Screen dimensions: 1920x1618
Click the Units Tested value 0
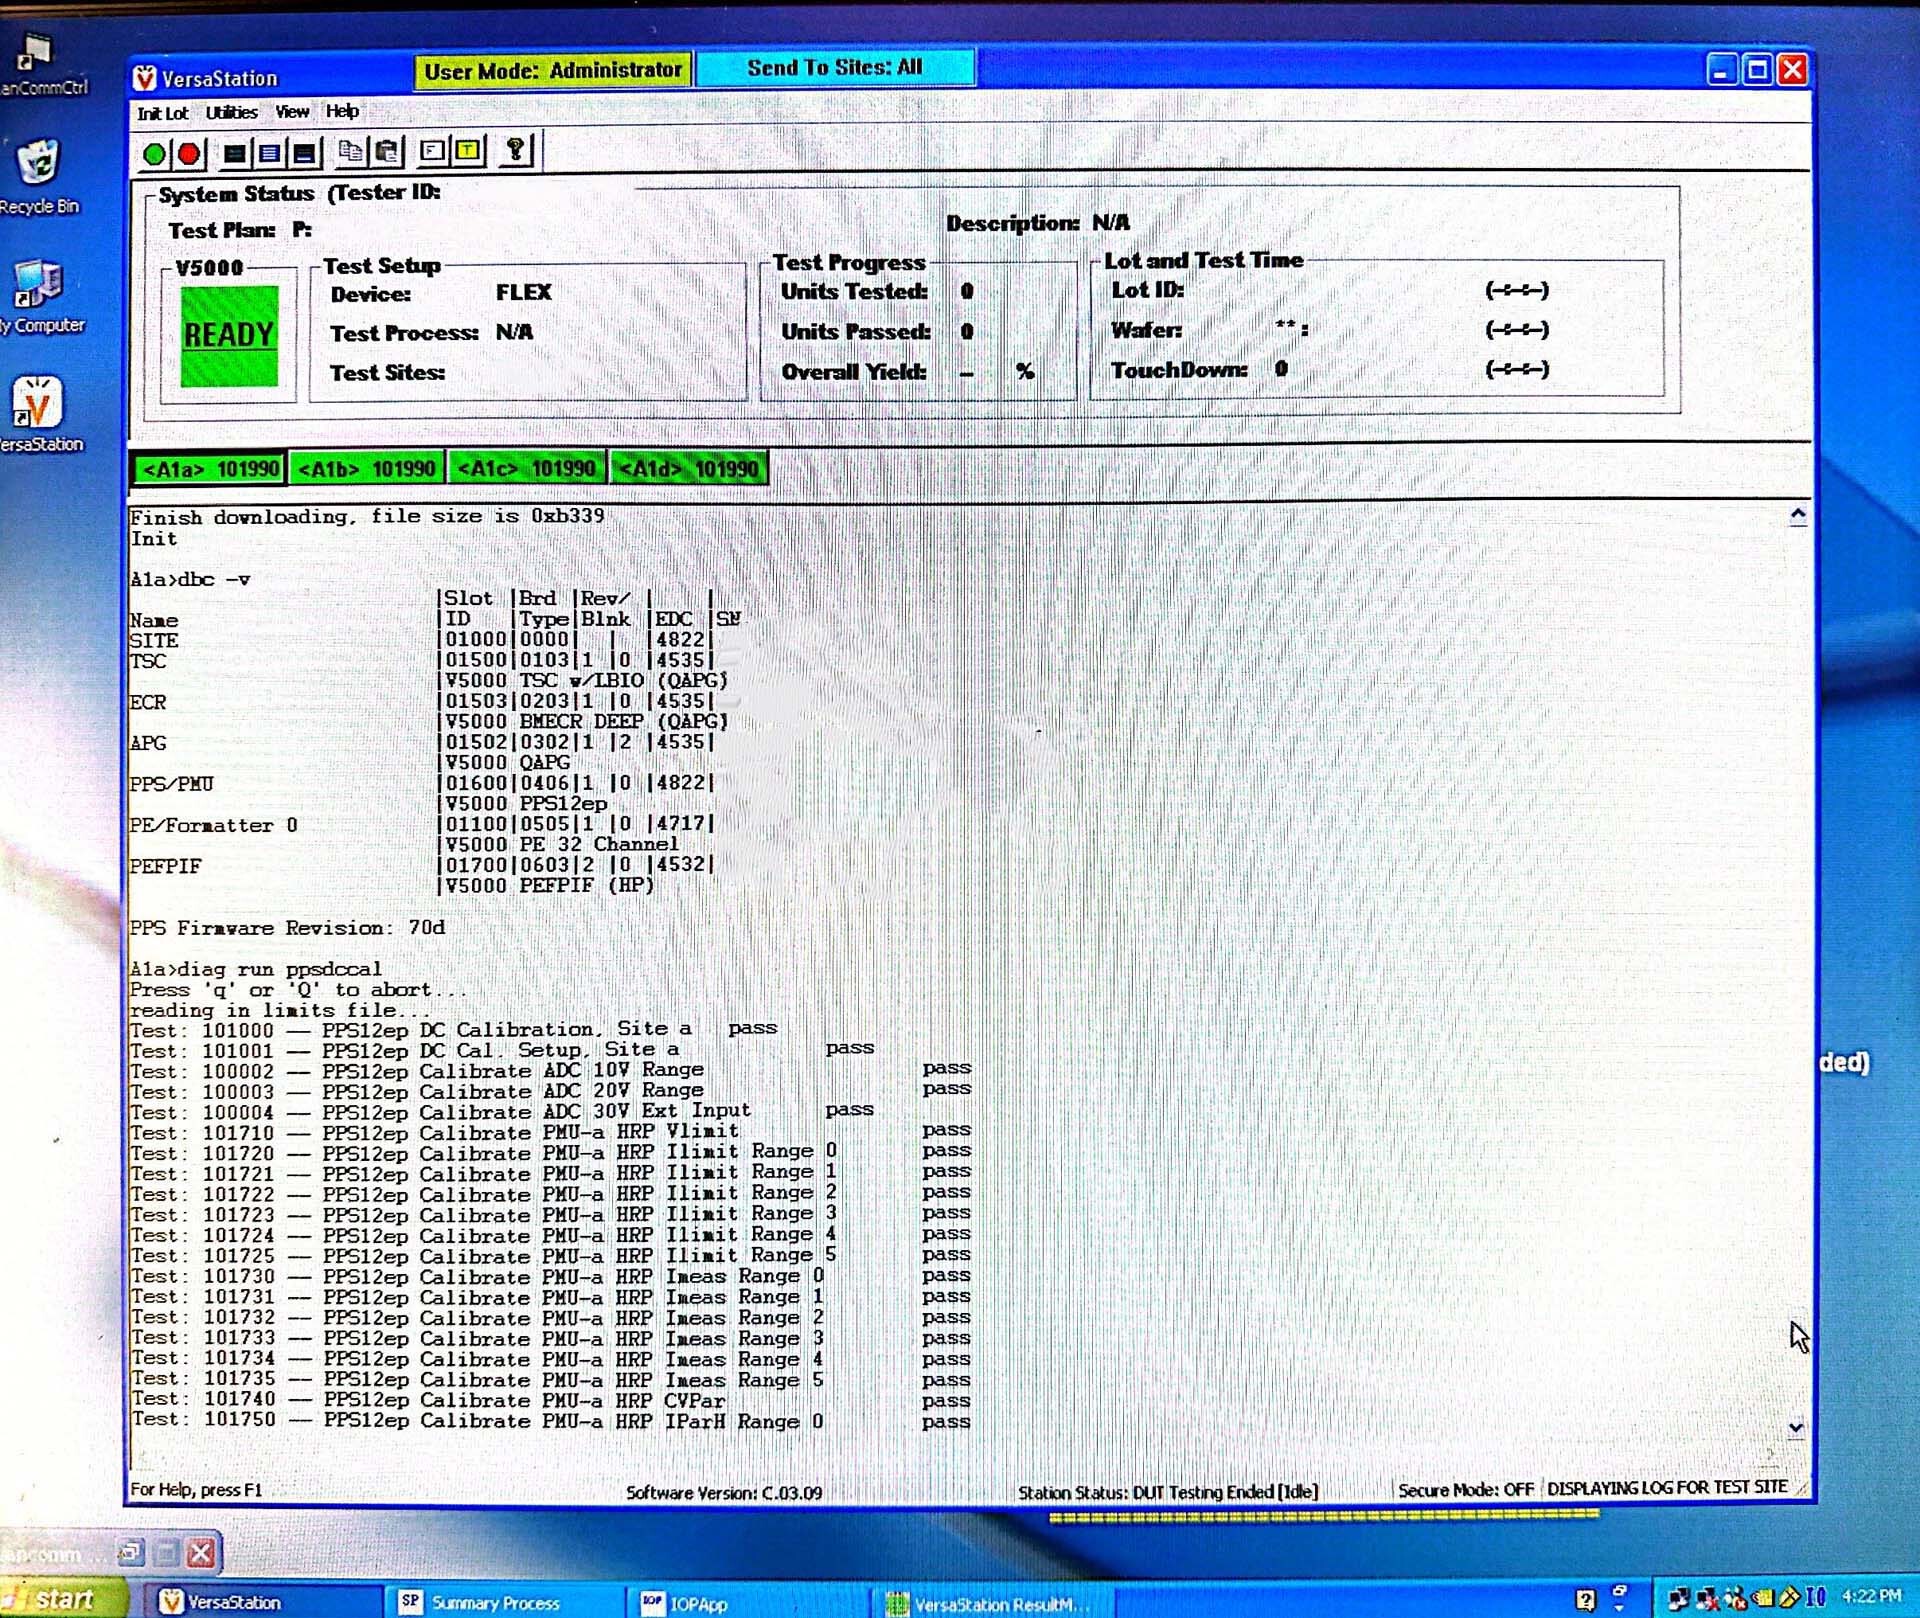[x=967, y=292]
